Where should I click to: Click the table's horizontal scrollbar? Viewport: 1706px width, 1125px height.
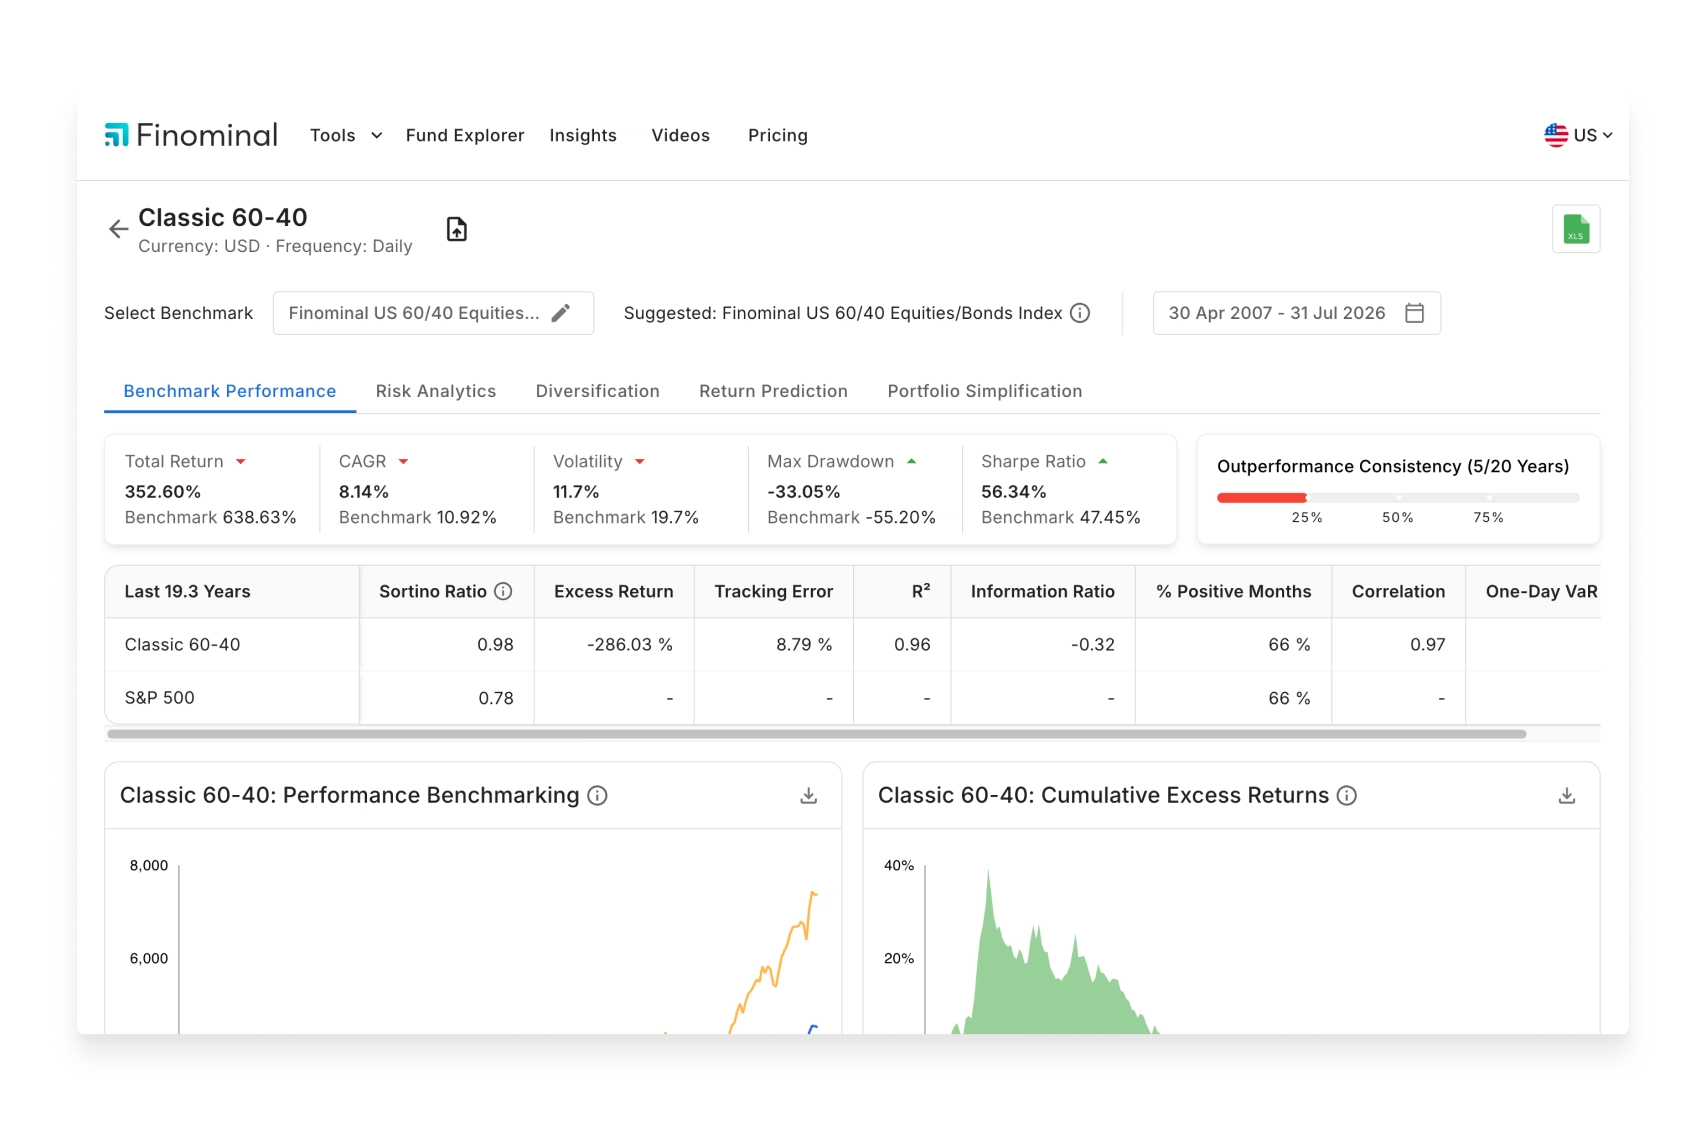point(816,734)
